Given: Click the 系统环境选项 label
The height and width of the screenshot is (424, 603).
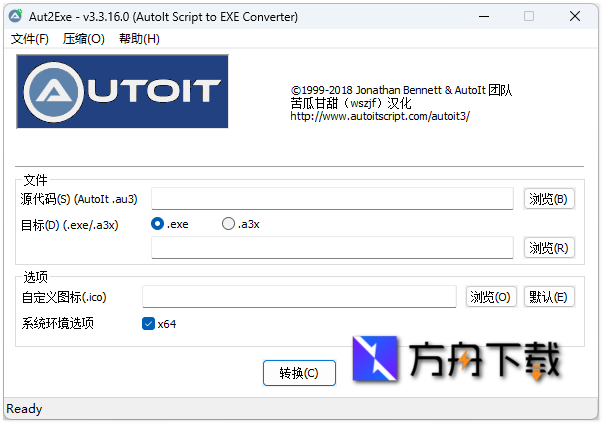Looking at the screenshot, I should [x=58, y=323].
